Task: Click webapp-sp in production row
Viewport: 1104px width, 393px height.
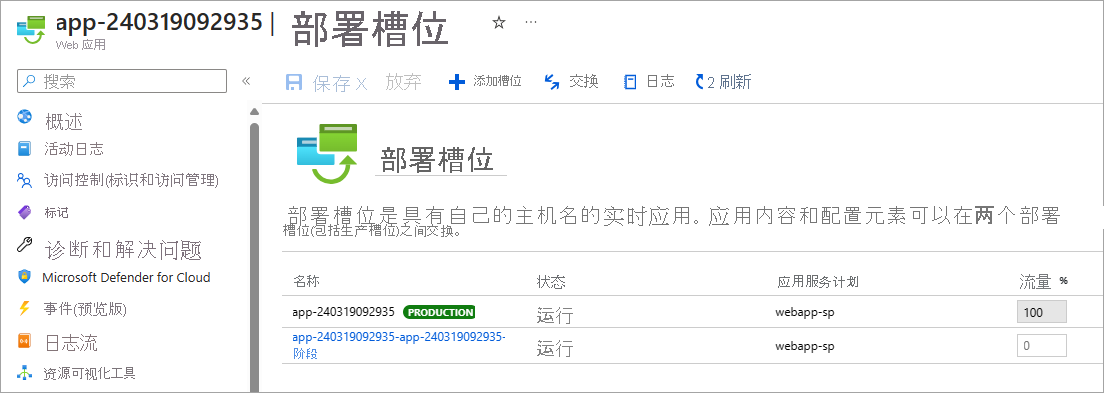Action: 805,313
